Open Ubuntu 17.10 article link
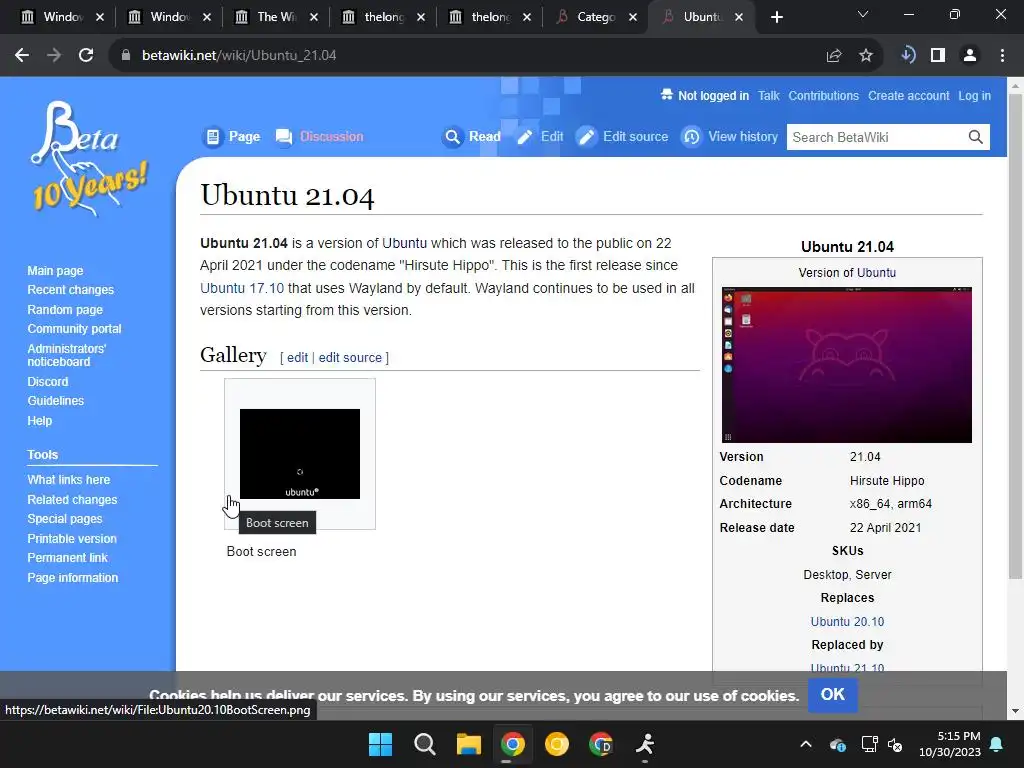This screenshot has width=1024, height=768. pos(242,288)
